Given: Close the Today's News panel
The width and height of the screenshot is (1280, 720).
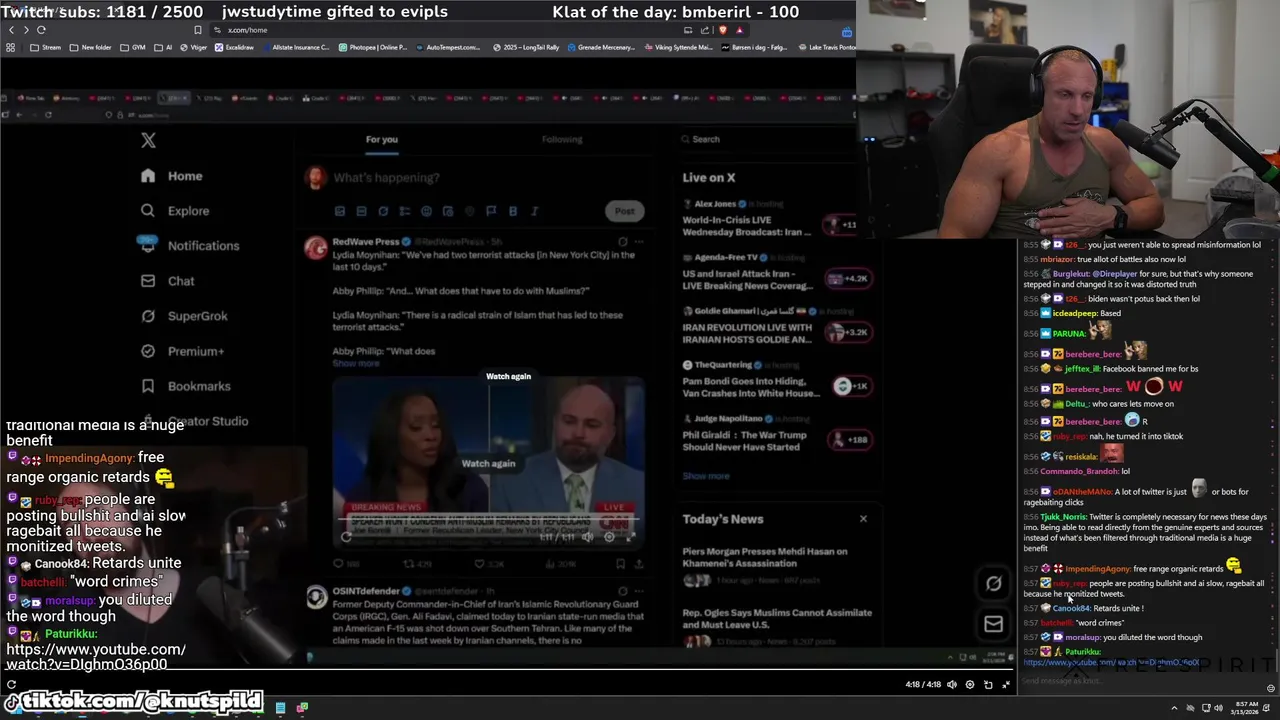Looking at the screenshot, I should (x=863, y=519).
